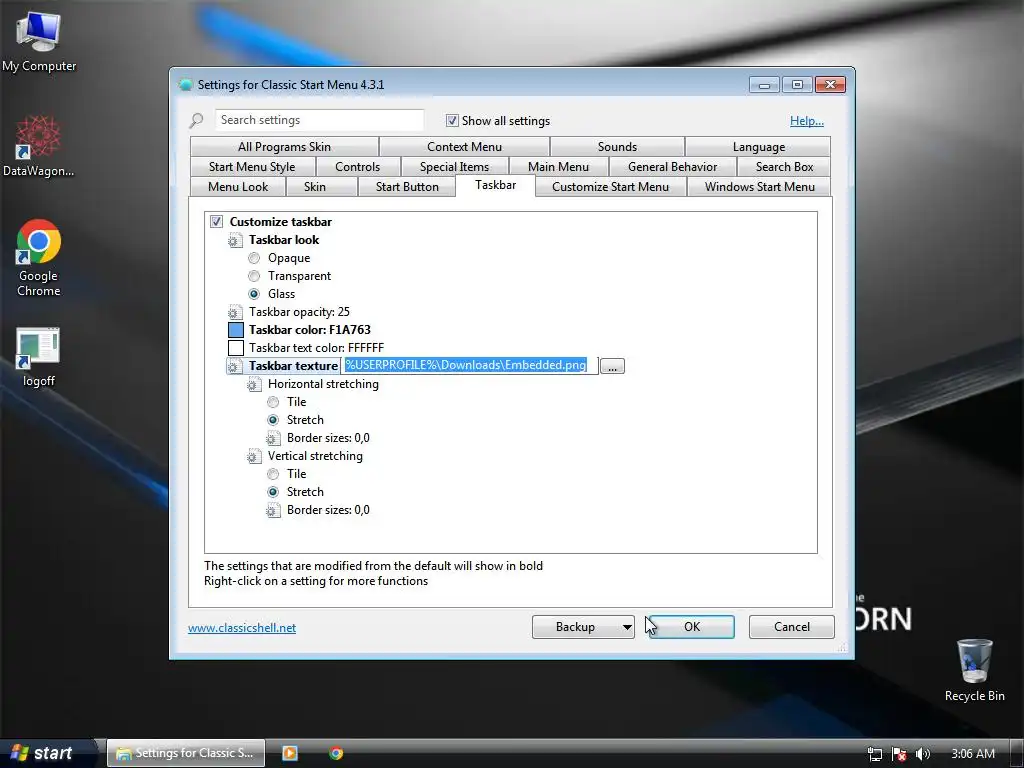Click the gear icon next to Taskbar look
1024x768 pixels.
(235, 240)
